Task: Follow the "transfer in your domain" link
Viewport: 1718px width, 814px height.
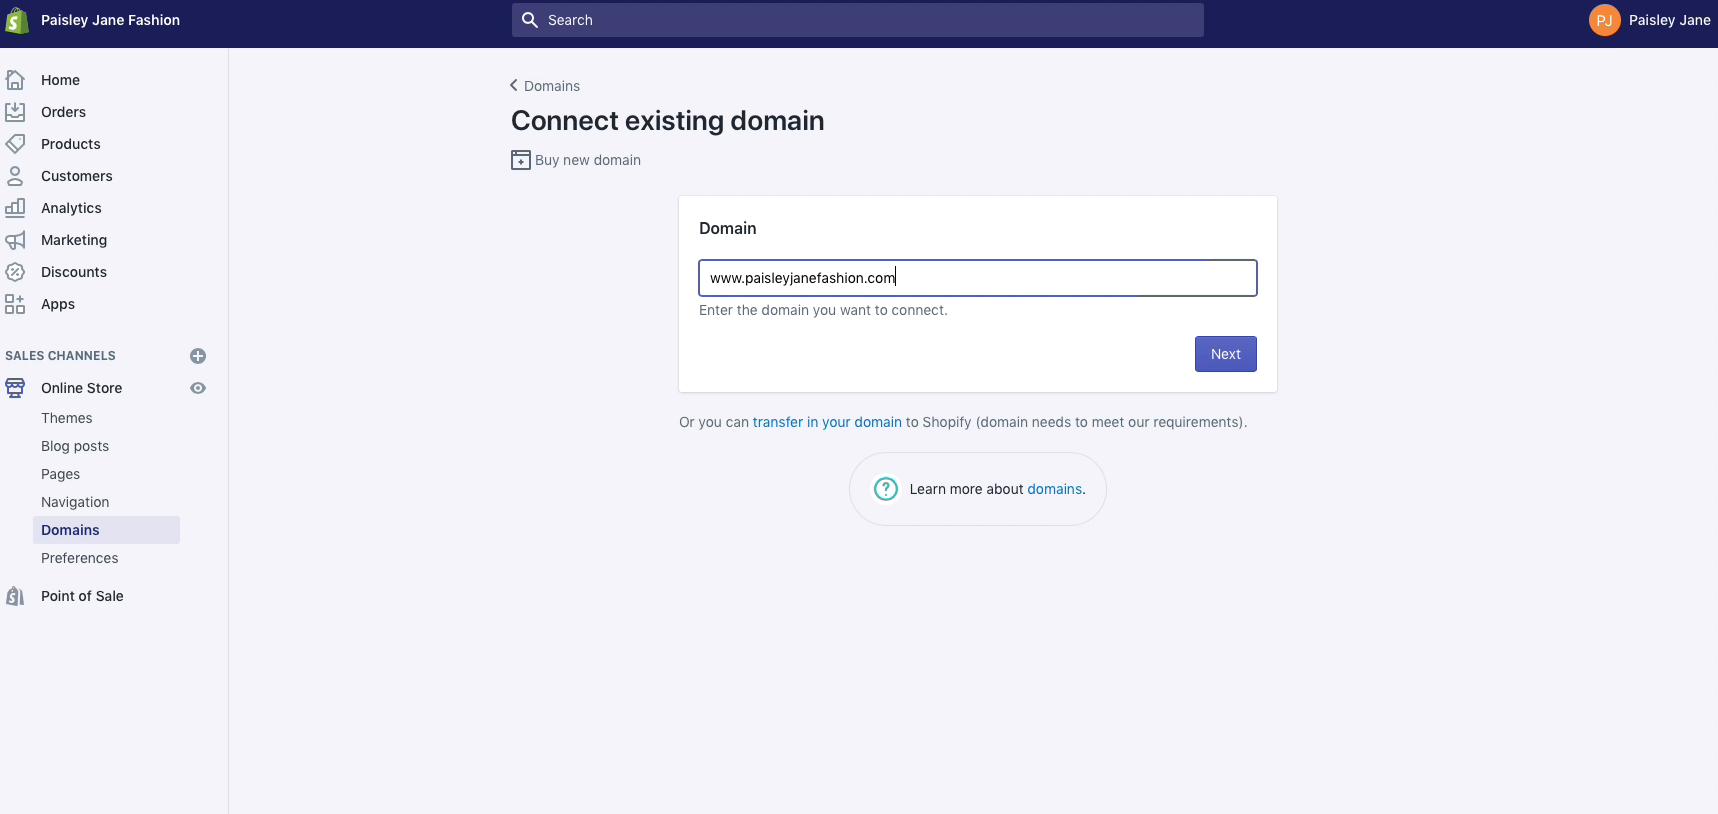Action: [827, 422]
